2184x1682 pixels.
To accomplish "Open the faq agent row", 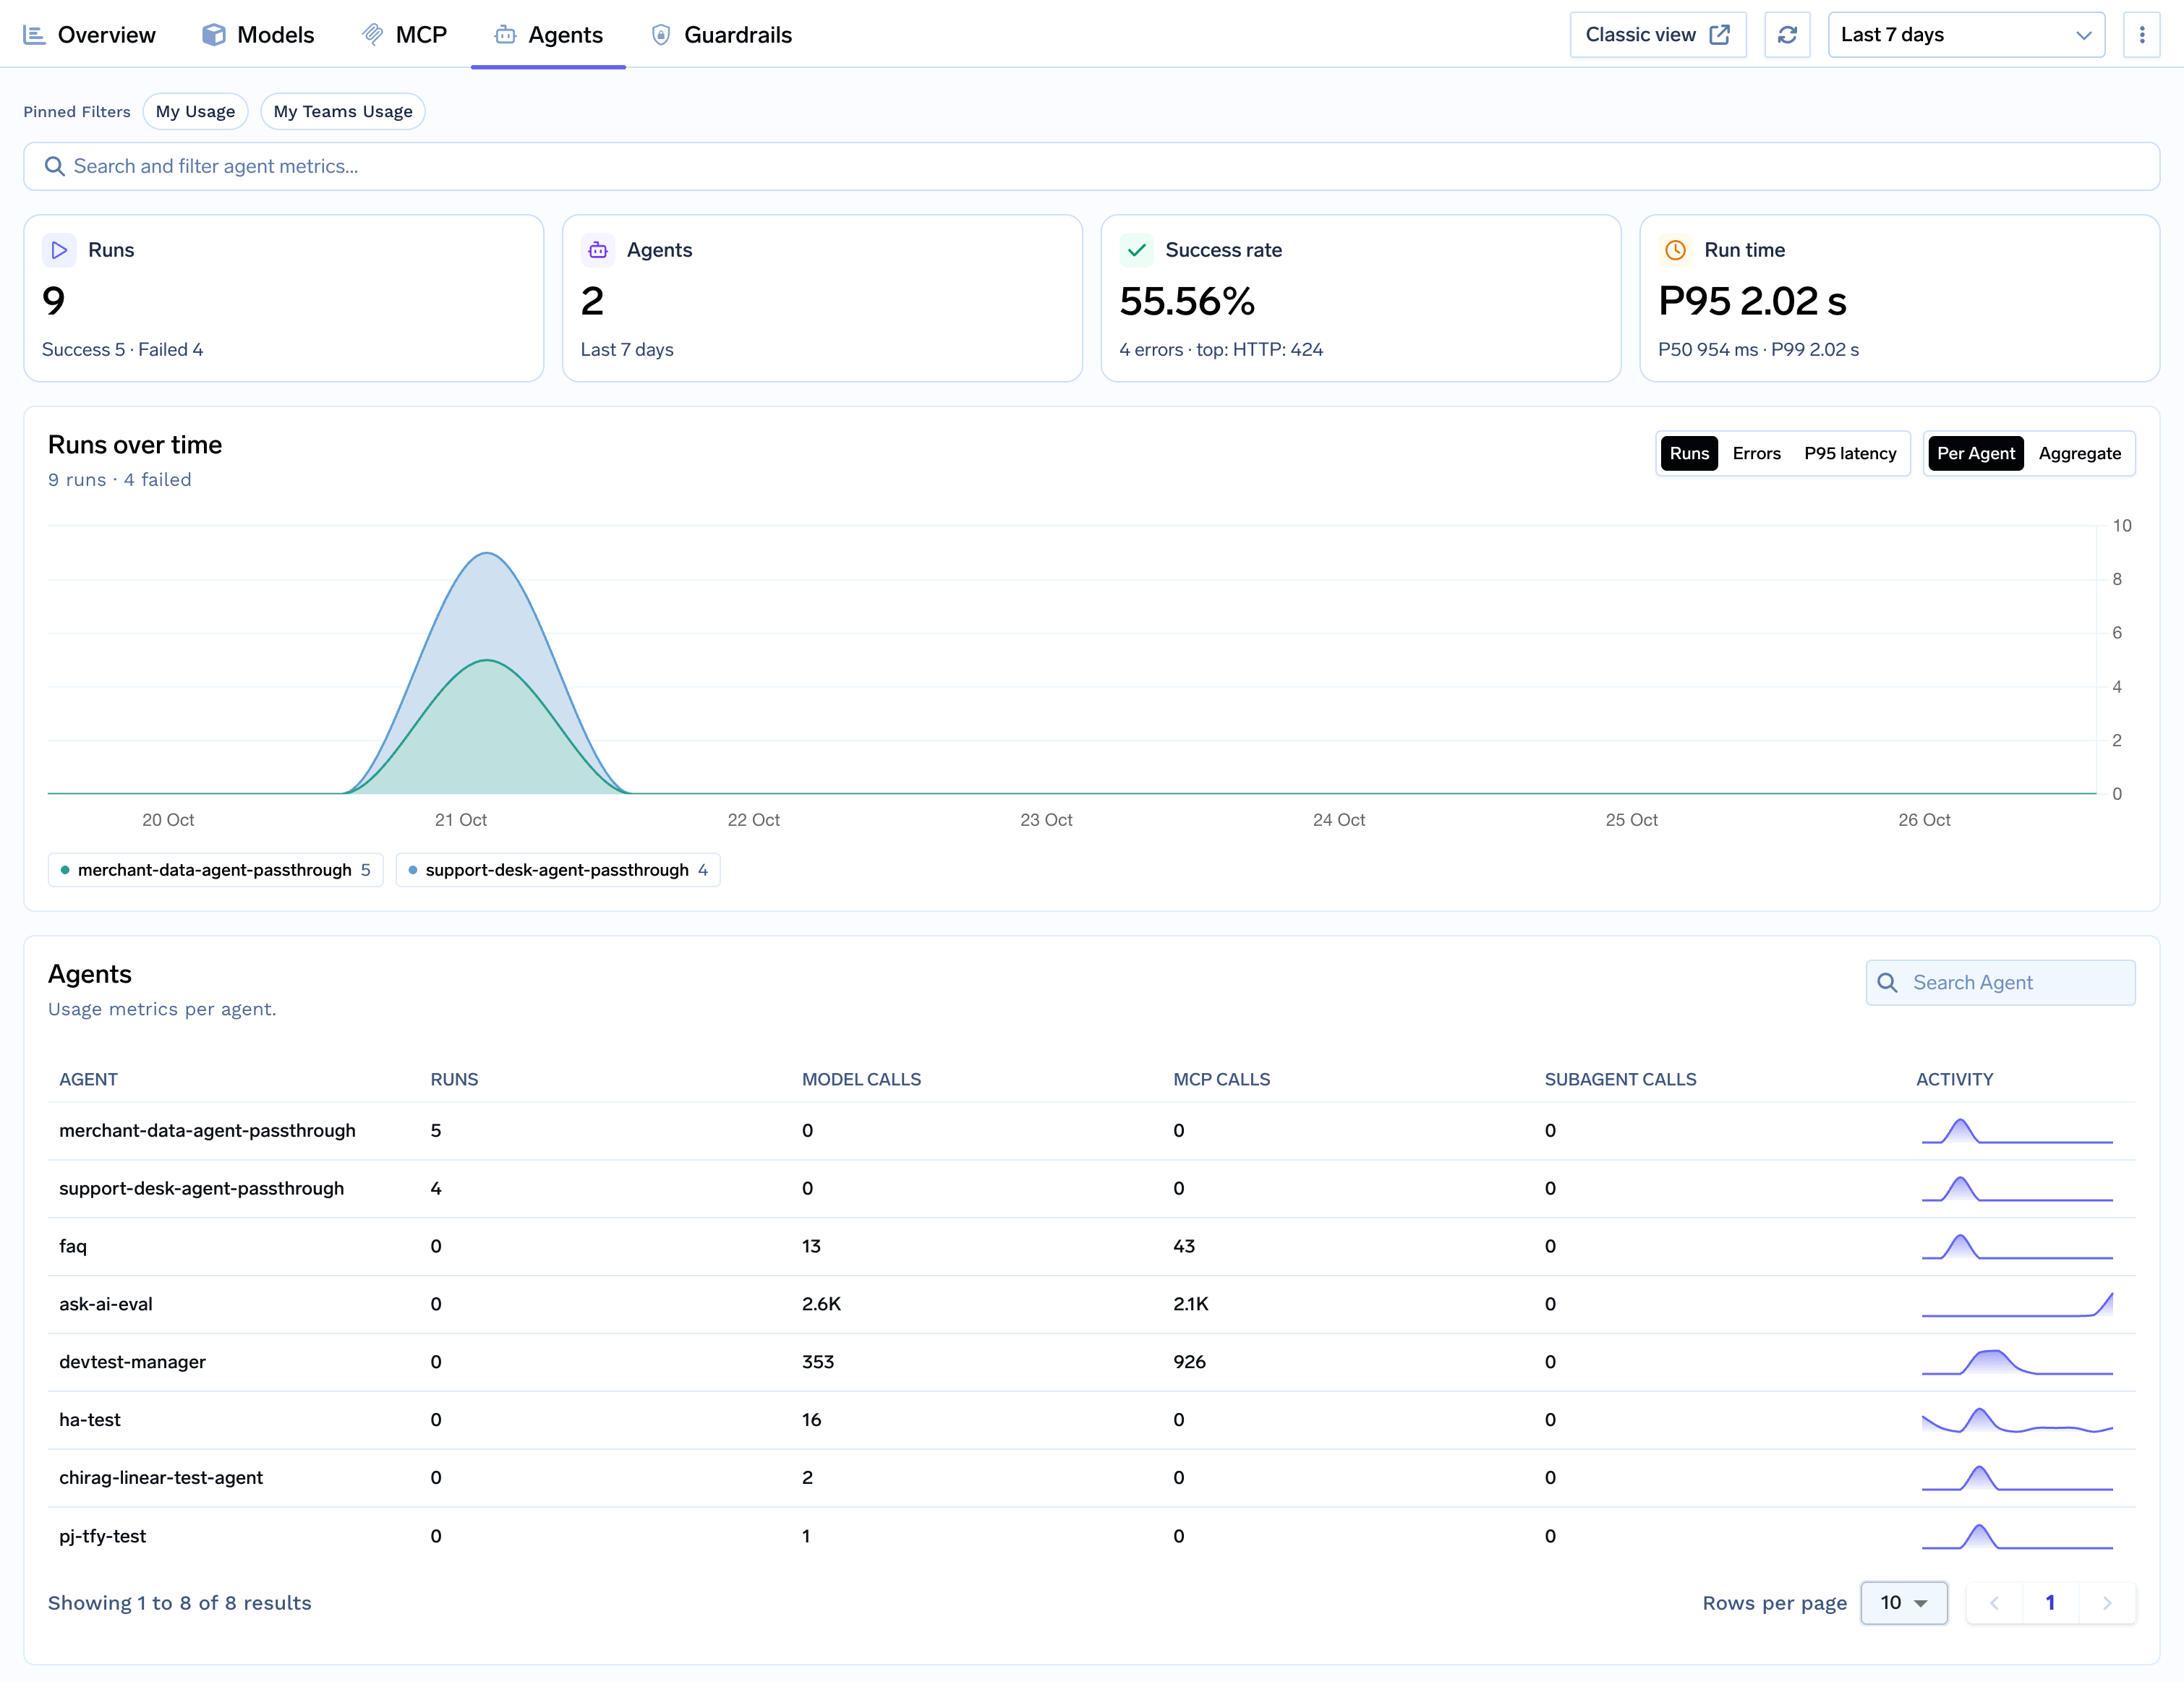I will pos(1091,1247).
